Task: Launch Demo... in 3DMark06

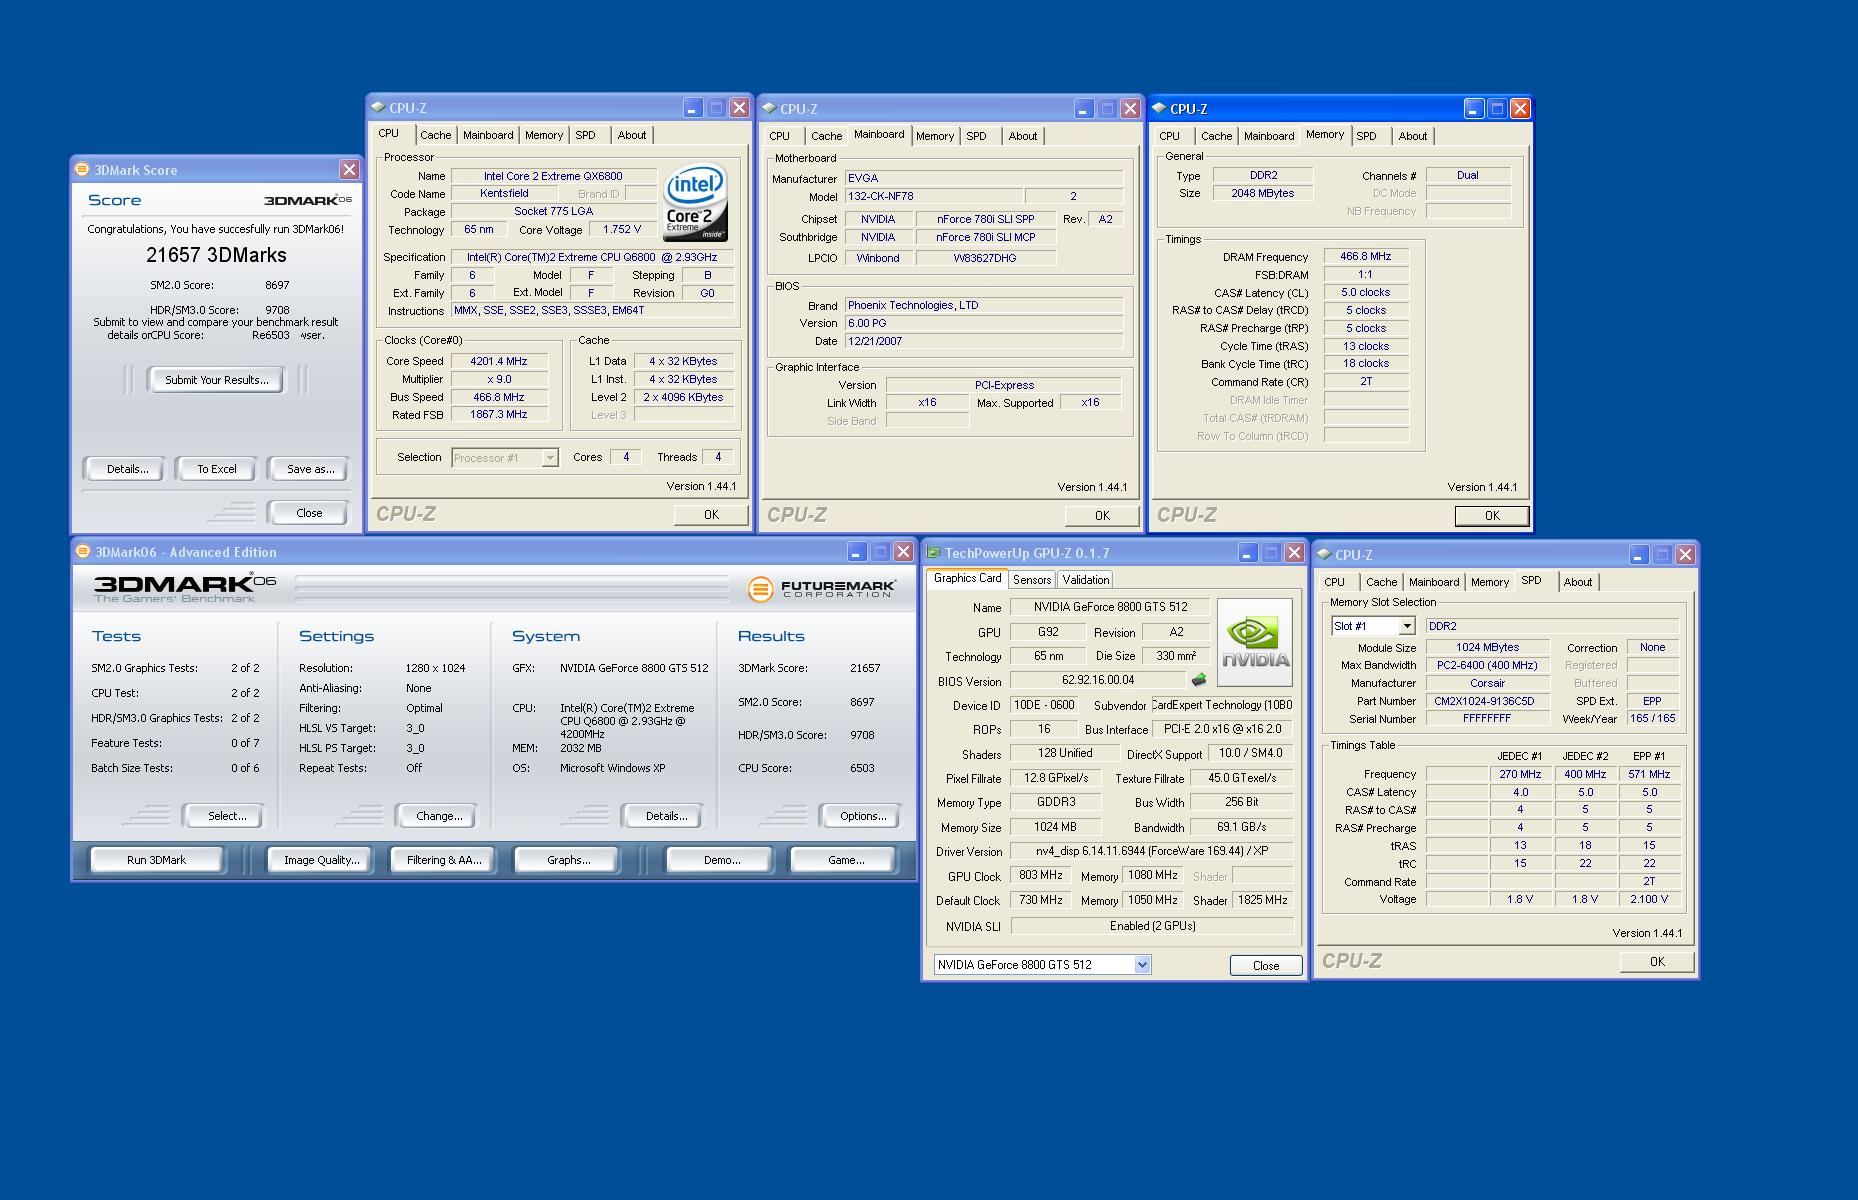Action: click(x=722, y=860)
